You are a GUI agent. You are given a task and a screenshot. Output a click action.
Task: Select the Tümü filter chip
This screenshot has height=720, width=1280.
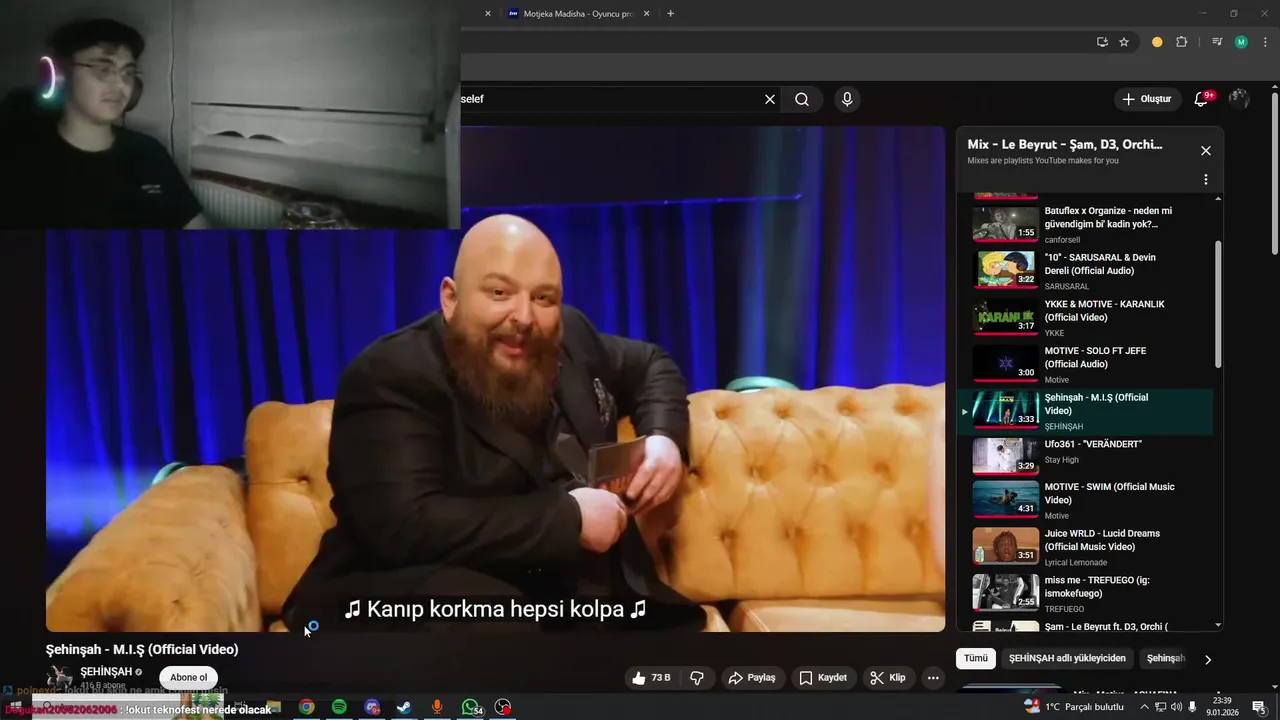pyautogui.click(x=975, y=658)
